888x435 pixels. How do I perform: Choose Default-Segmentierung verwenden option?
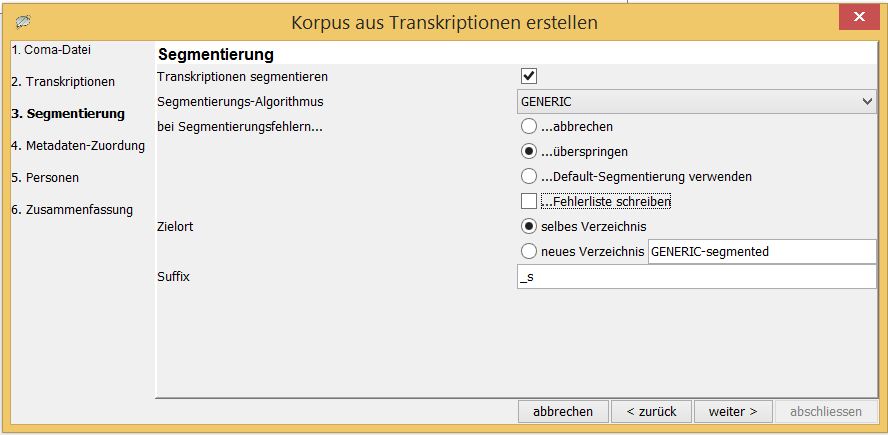529,176
